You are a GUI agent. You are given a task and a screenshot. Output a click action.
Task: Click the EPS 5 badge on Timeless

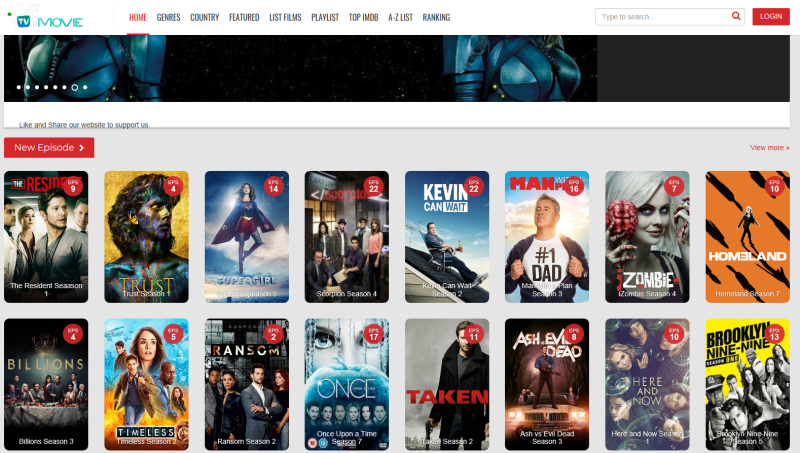tap(173, 334)
